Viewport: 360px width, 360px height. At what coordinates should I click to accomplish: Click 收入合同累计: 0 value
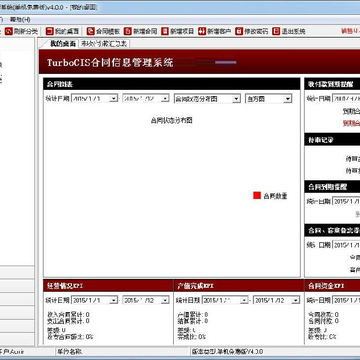68,314
